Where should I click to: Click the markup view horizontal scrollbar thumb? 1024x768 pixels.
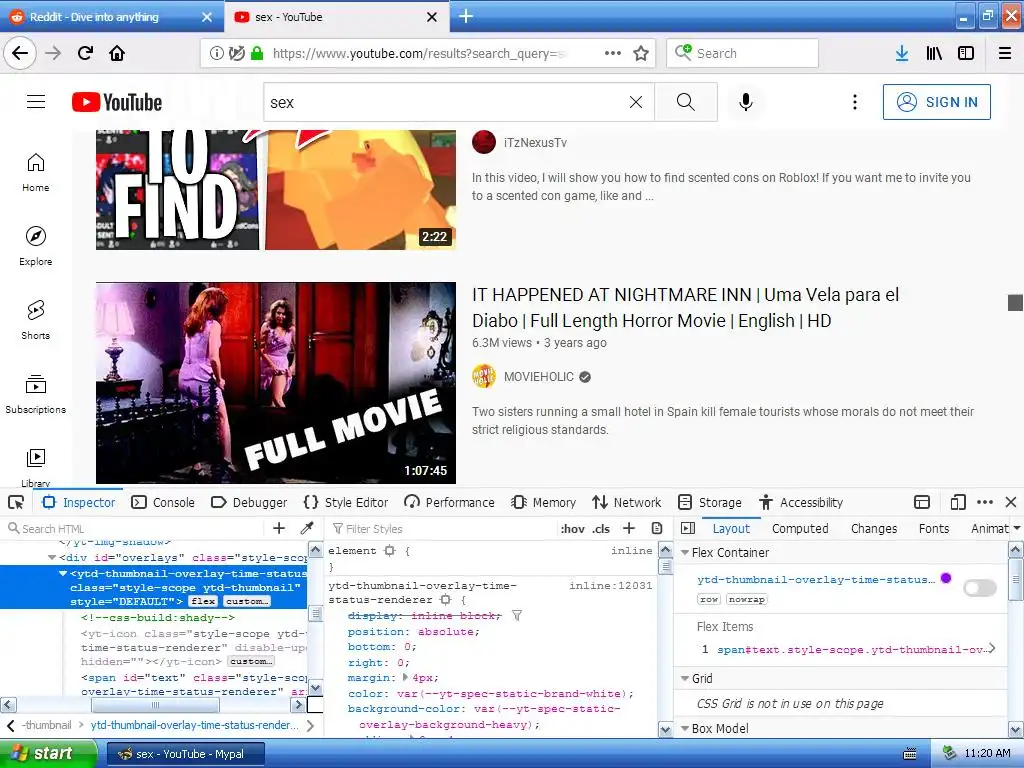point(155,705)
